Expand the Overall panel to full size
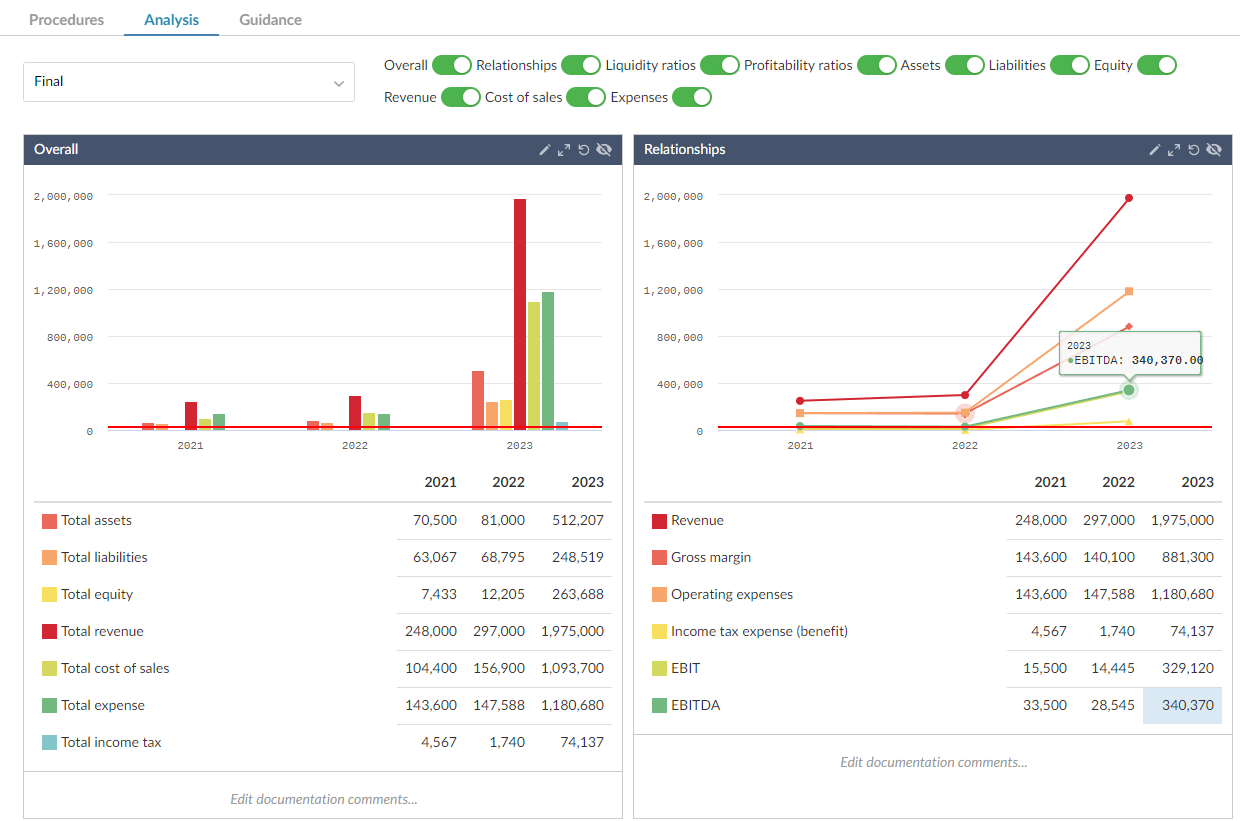Screen dimensions: 1240x821 [564, 150]
